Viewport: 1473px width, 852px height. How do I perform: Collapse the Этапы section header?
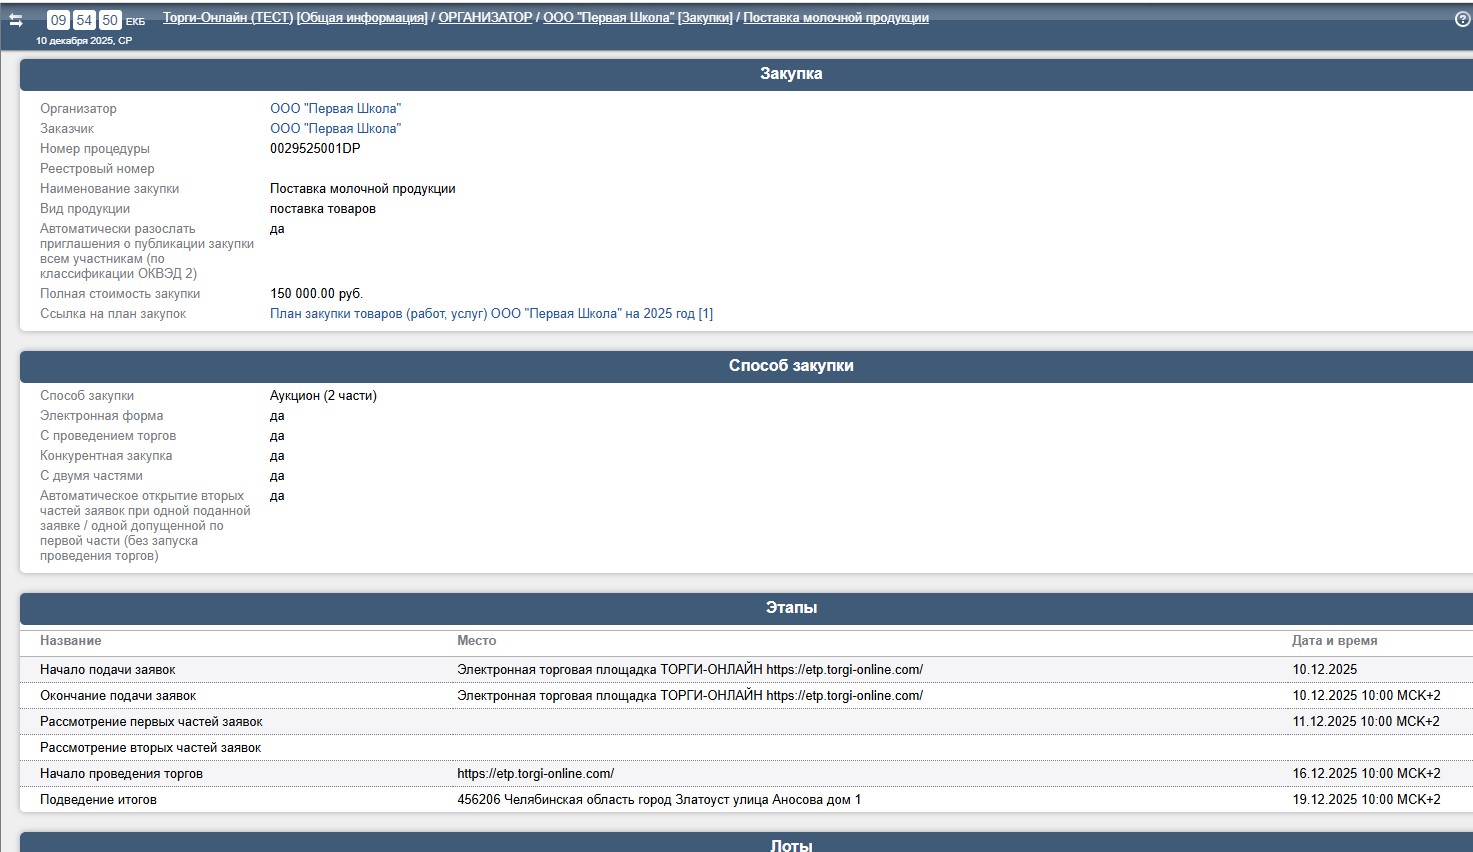point(790,608)
